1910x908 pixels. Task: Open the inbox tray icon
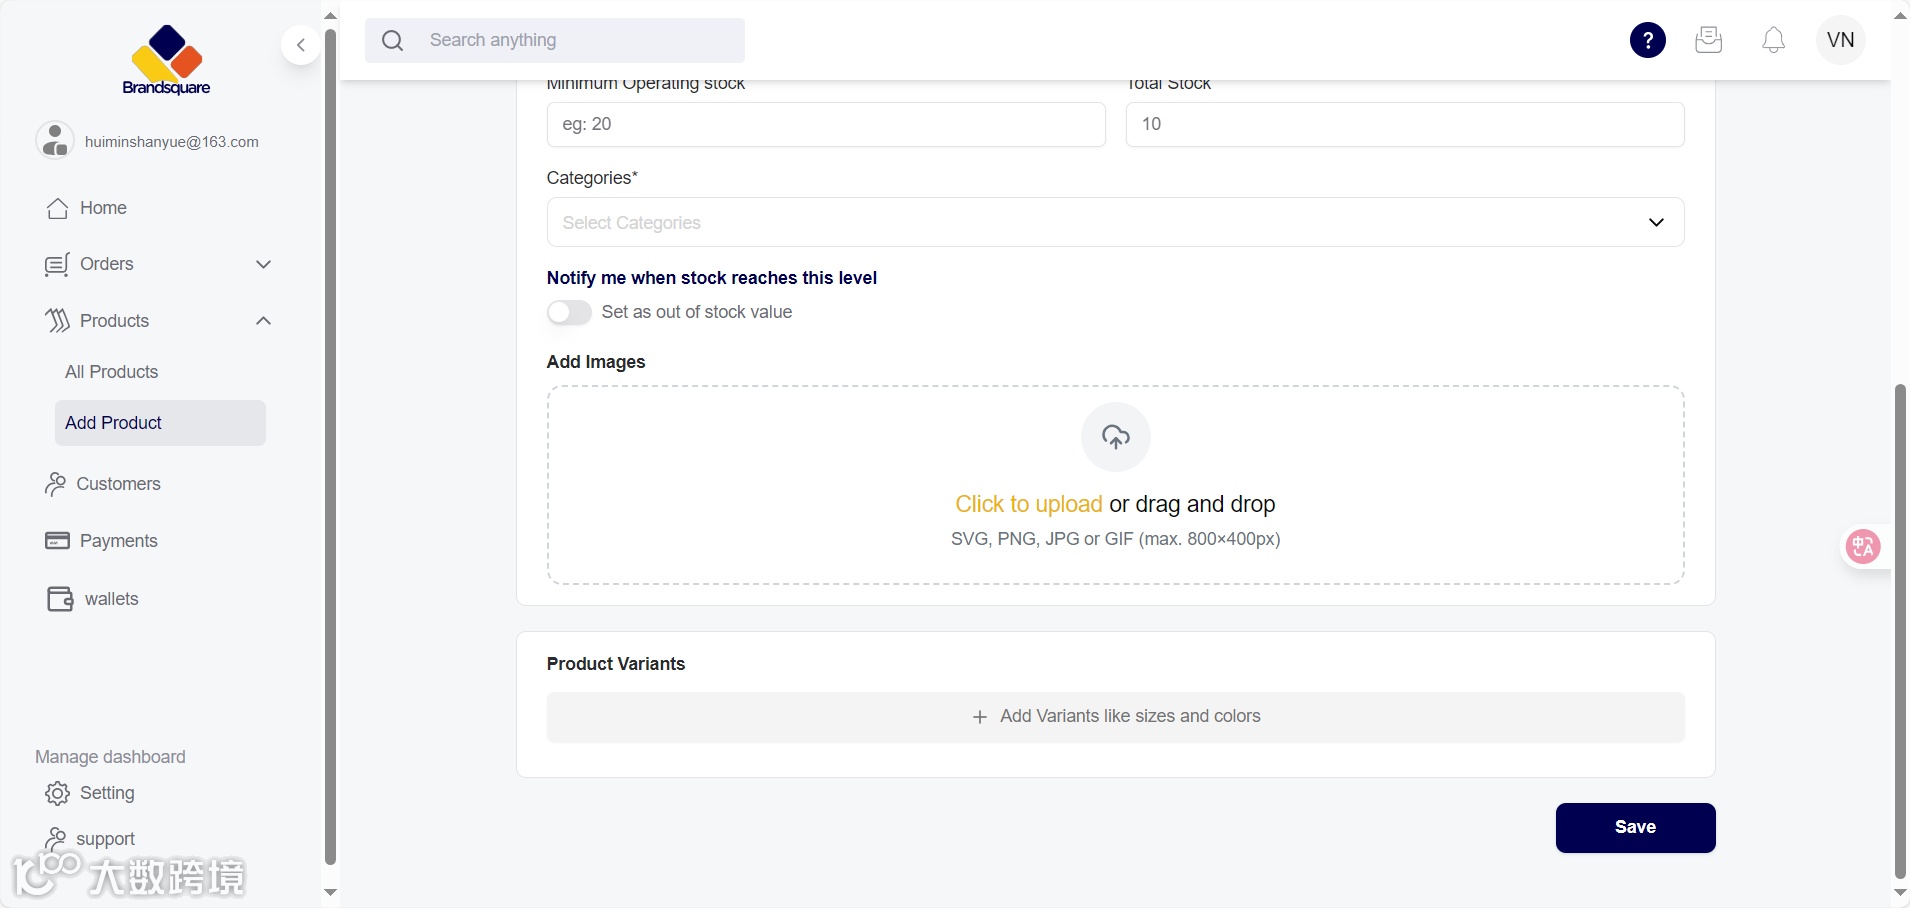click(1709, 40)
